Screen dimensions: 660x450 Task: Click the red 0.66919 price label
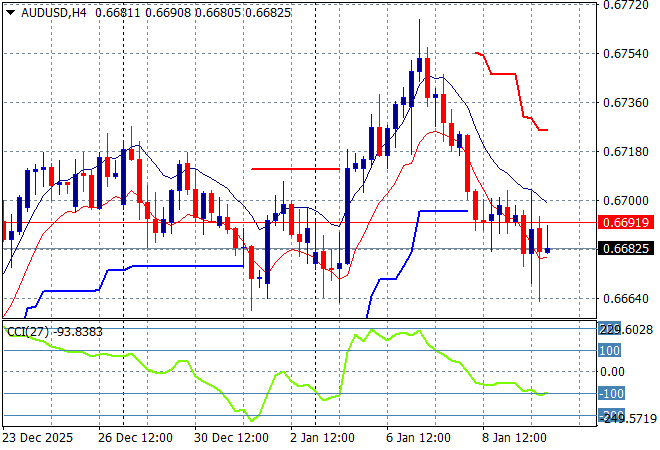(630, 222)
